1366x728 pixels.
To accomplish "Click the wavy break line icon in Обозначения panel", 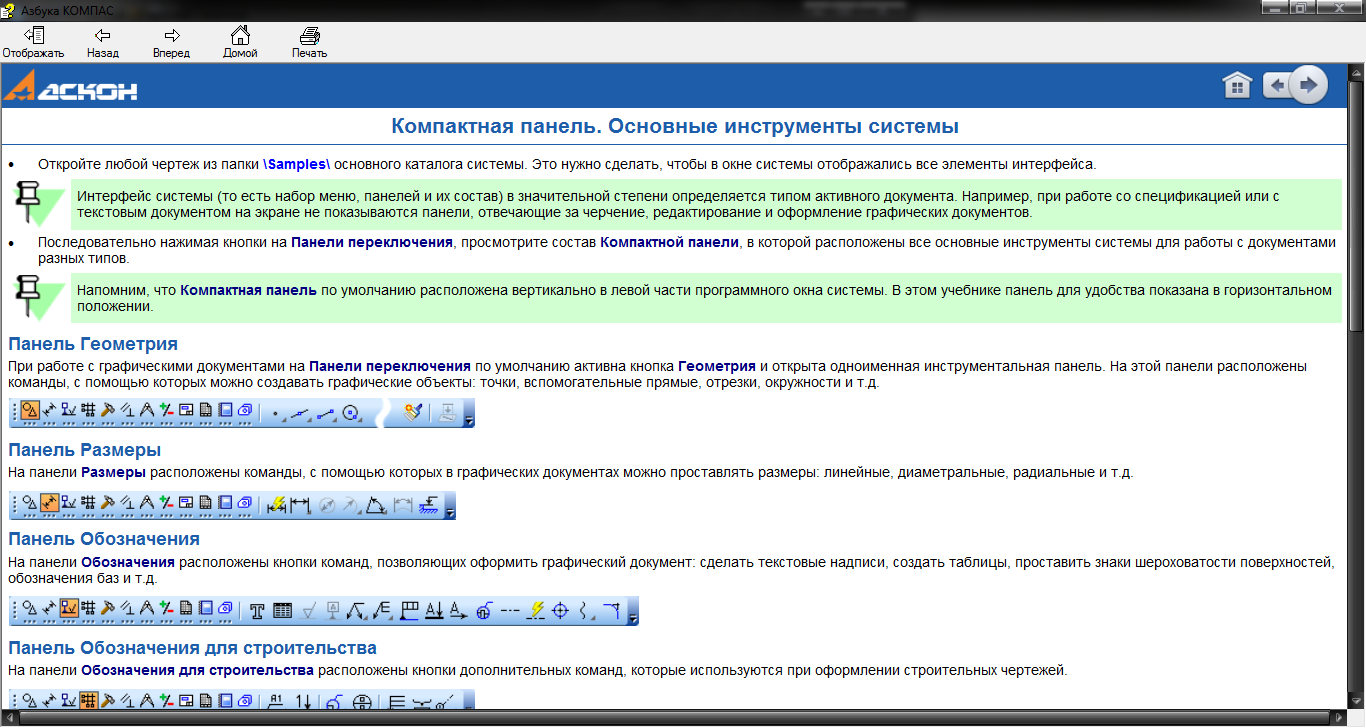I will (x=585, y=610).
